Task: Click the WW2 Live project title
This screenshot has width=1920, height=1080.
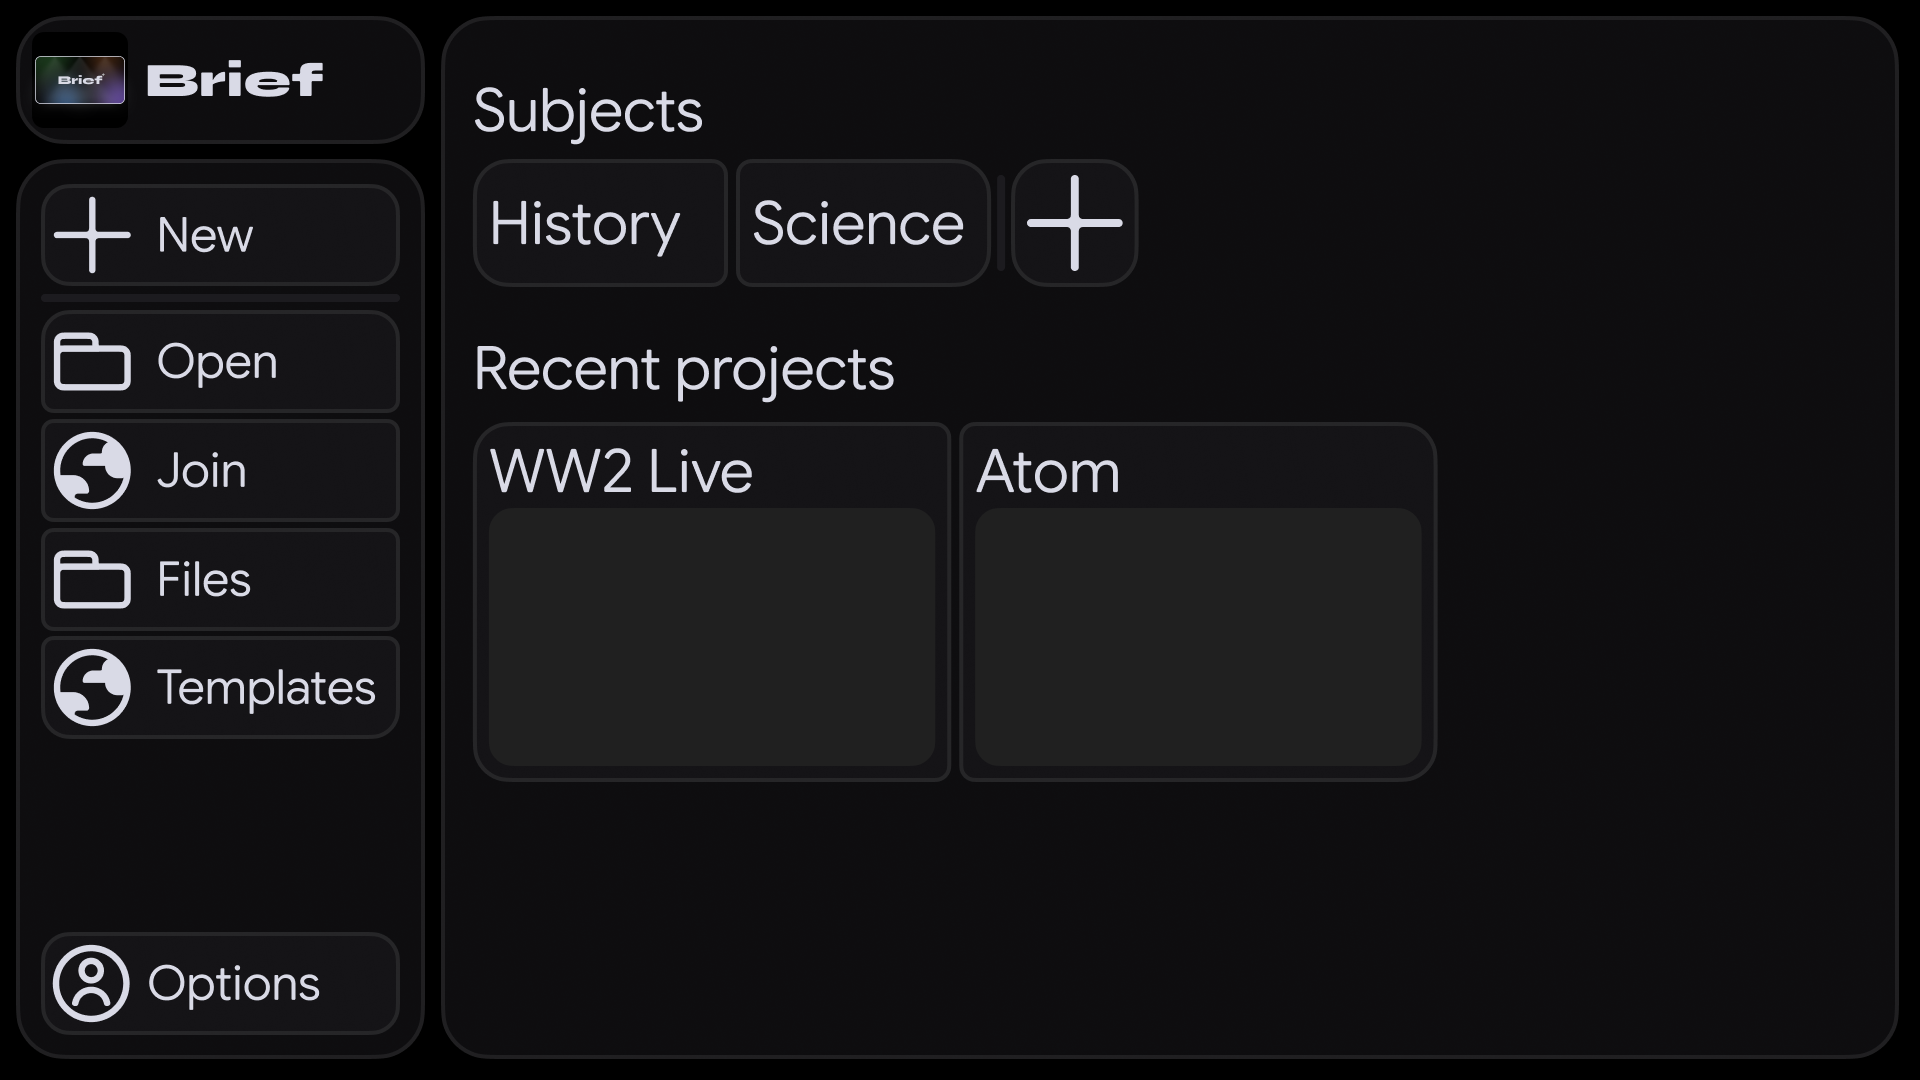Action: pos(621,471)
